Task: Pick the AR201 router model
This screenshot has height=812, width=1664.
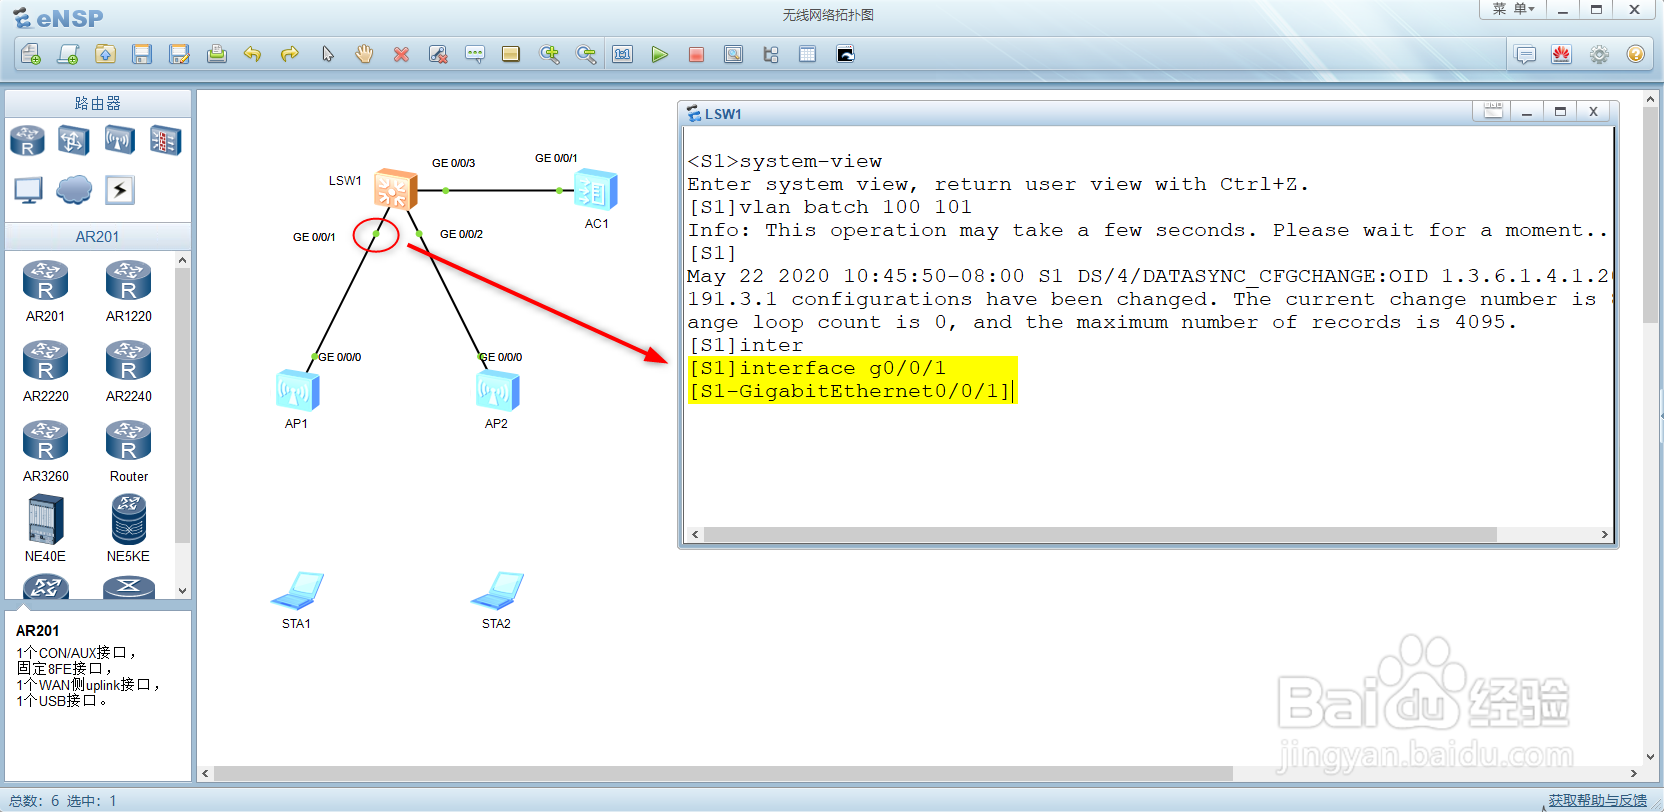Action: point(46,291)
